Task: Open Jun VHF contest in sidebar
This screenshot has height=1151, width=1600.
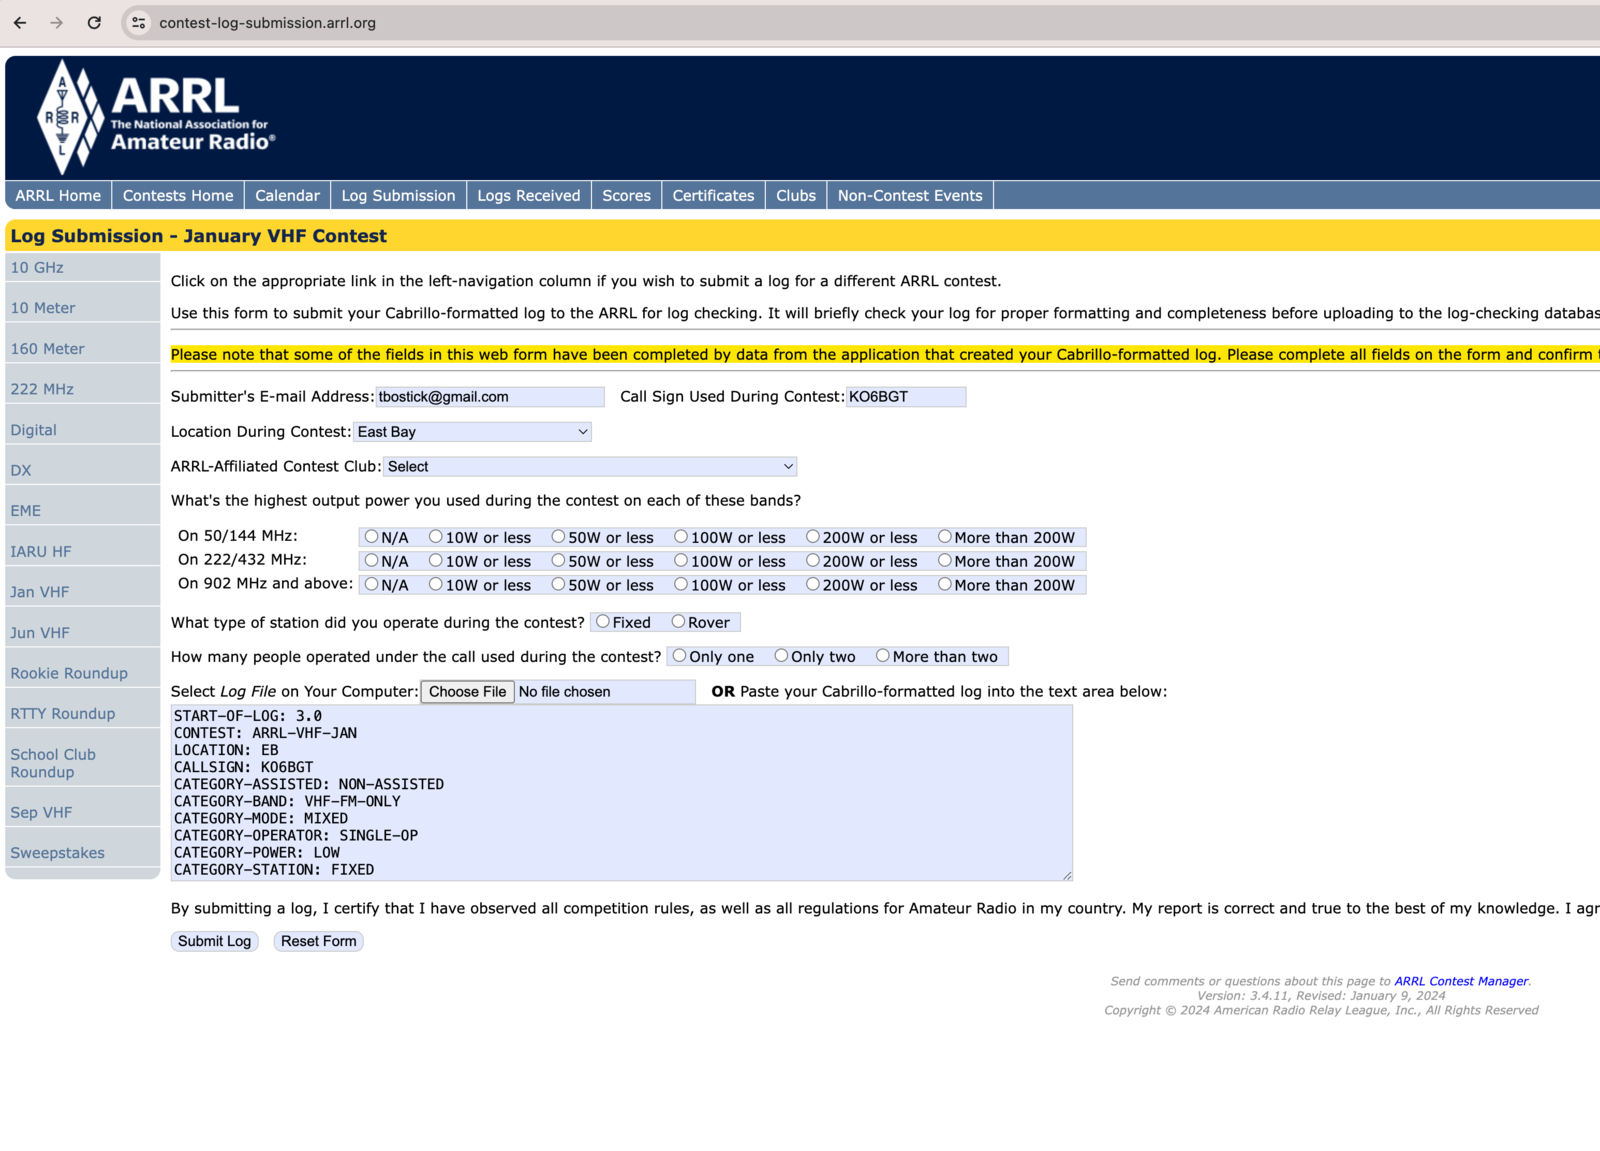Action: click(x=40, y=633)
